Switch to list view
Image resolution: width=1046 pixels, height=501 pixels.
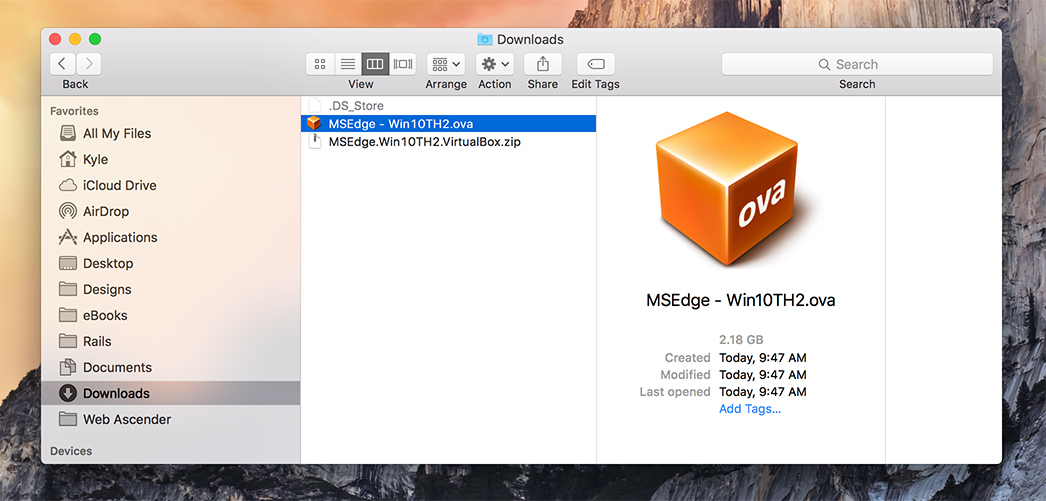[x=348, y=64]
